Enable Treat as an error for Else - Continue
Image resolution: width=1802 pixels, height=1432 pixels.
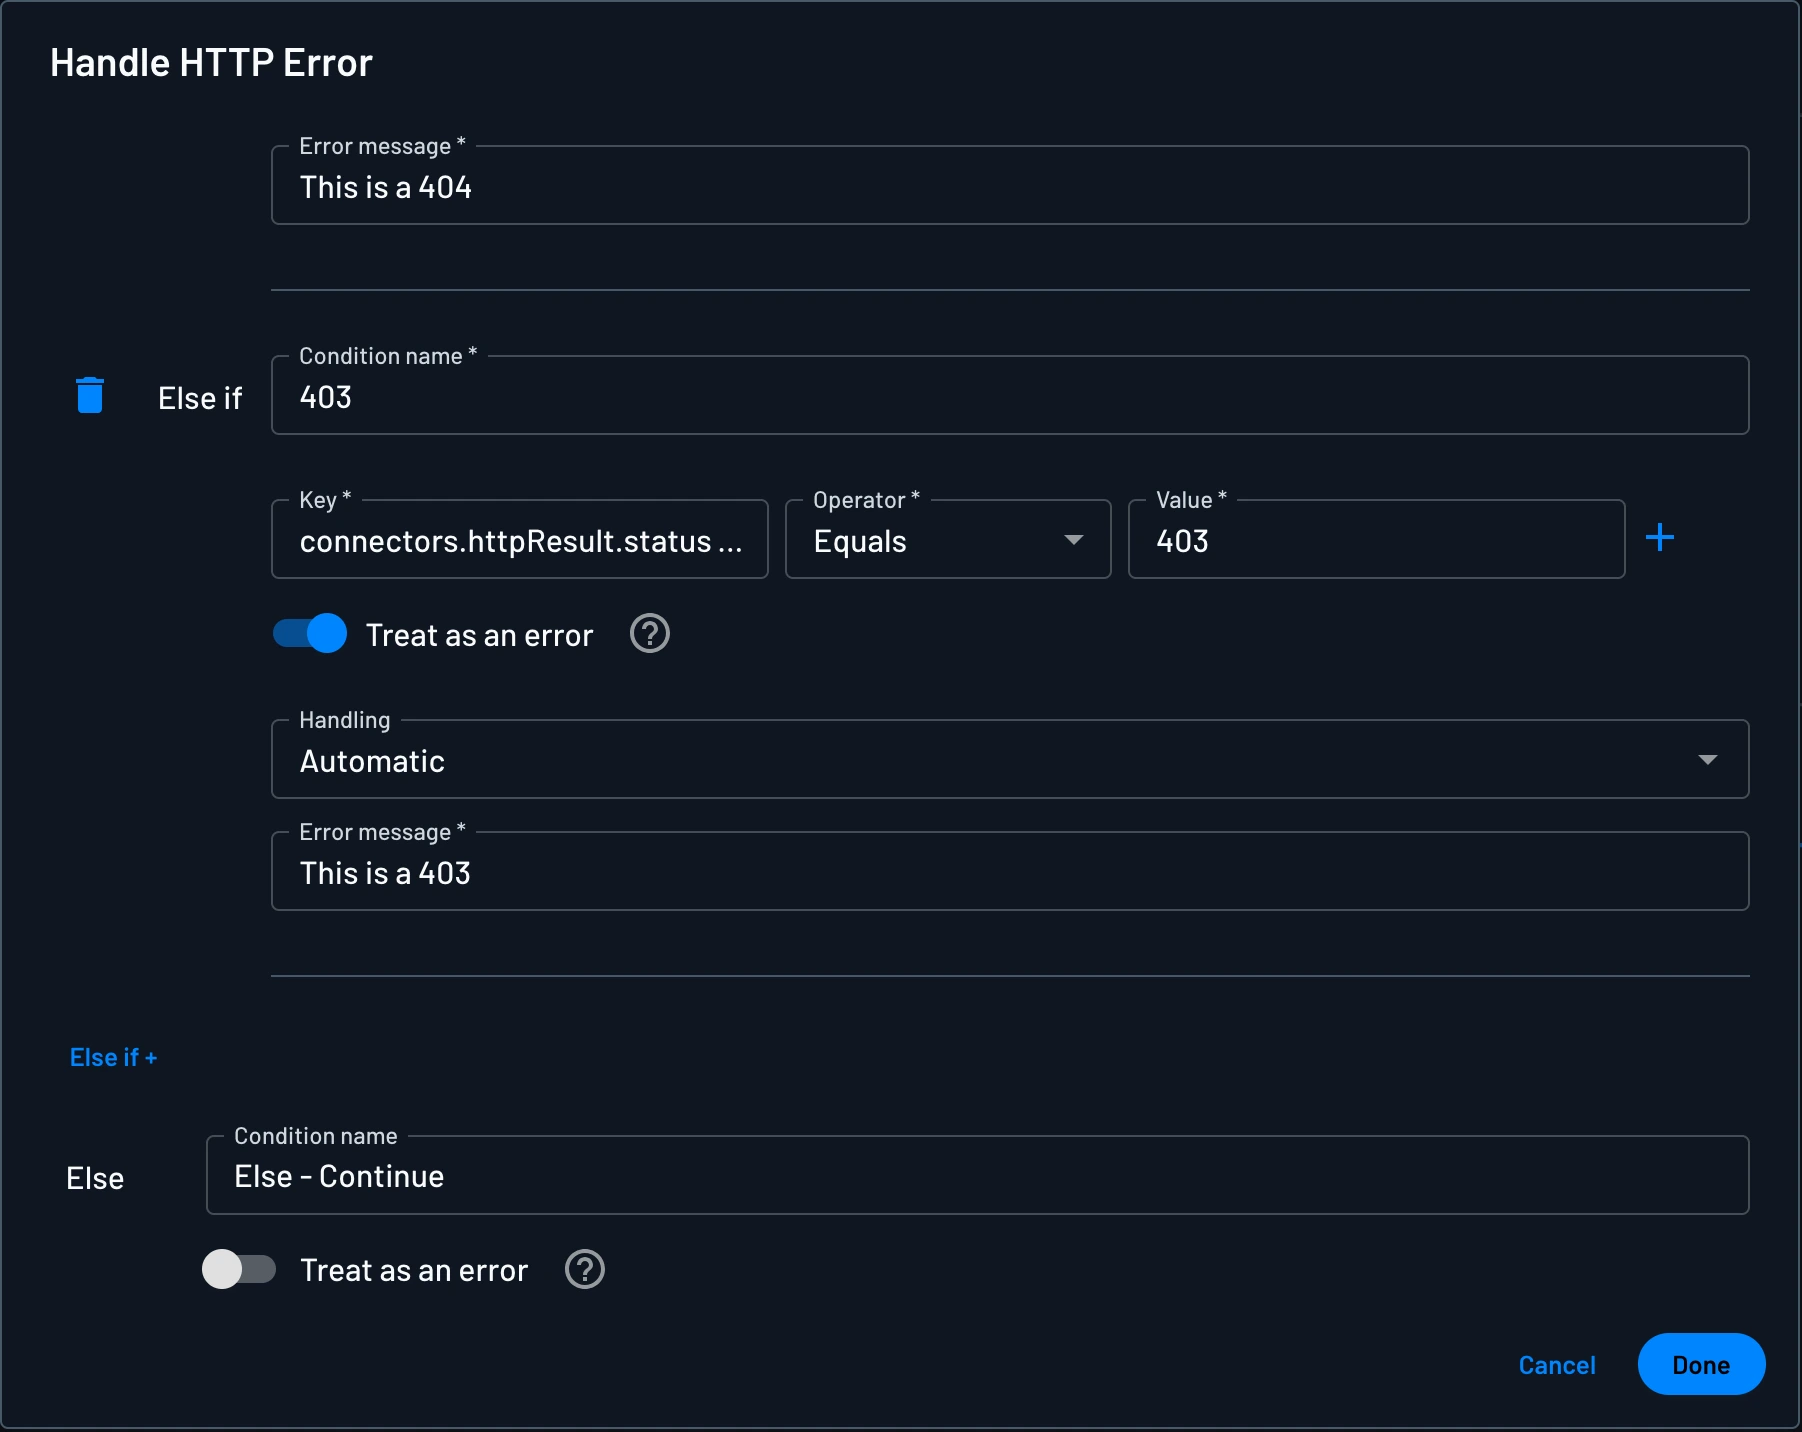[240, 1270]
